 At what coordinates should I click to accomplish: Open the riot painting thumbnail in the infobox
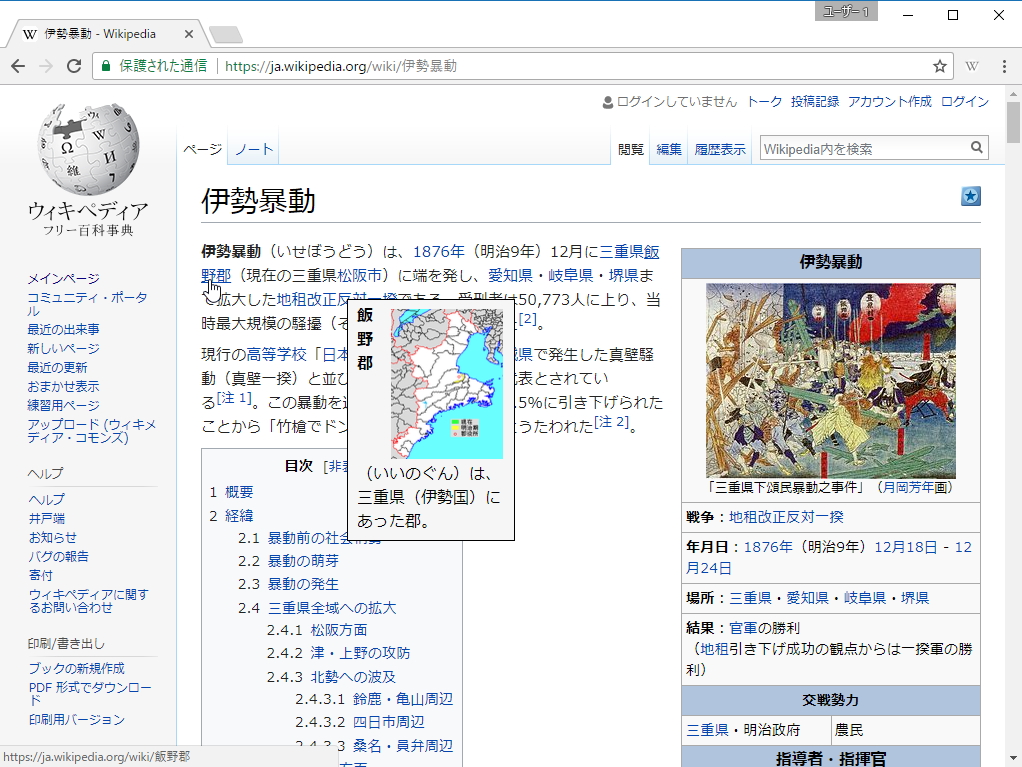tap(831, 381)
